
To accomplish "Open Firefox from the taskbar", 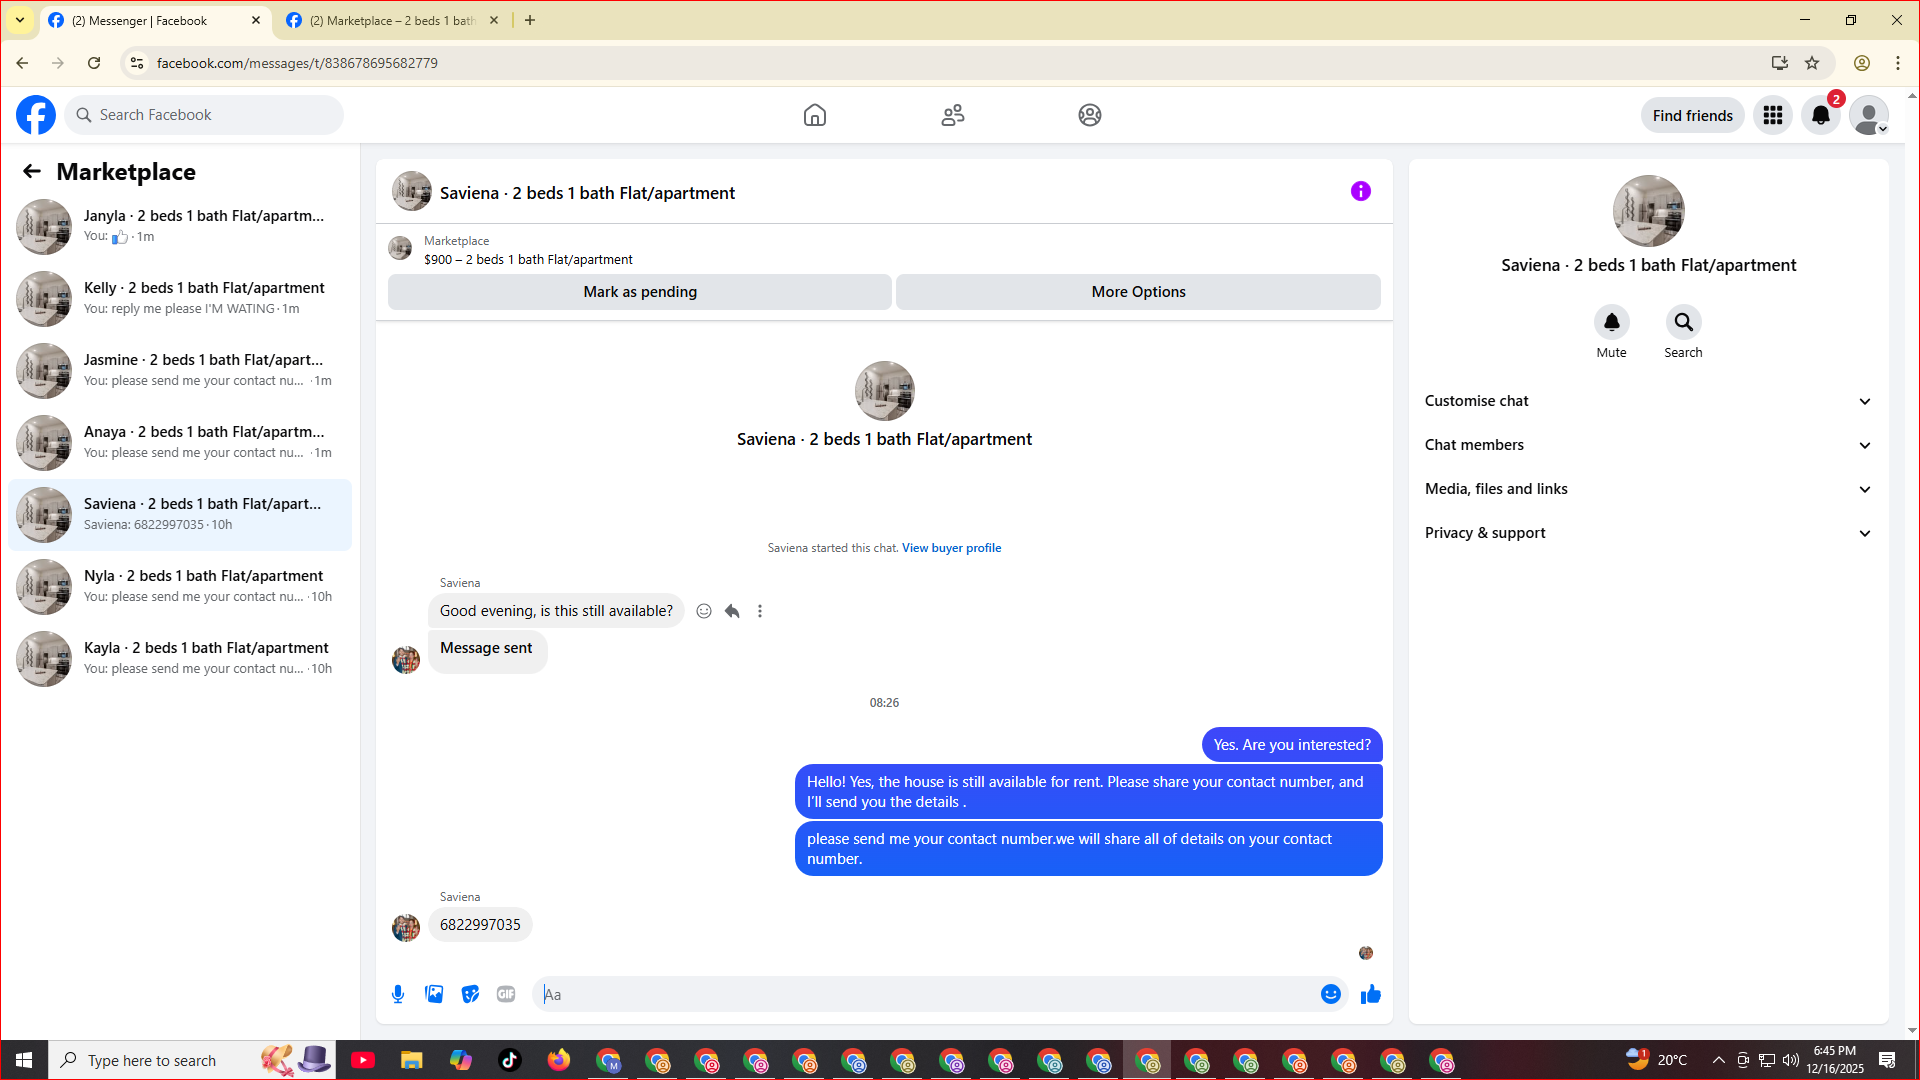I will tap(559, 1060).
